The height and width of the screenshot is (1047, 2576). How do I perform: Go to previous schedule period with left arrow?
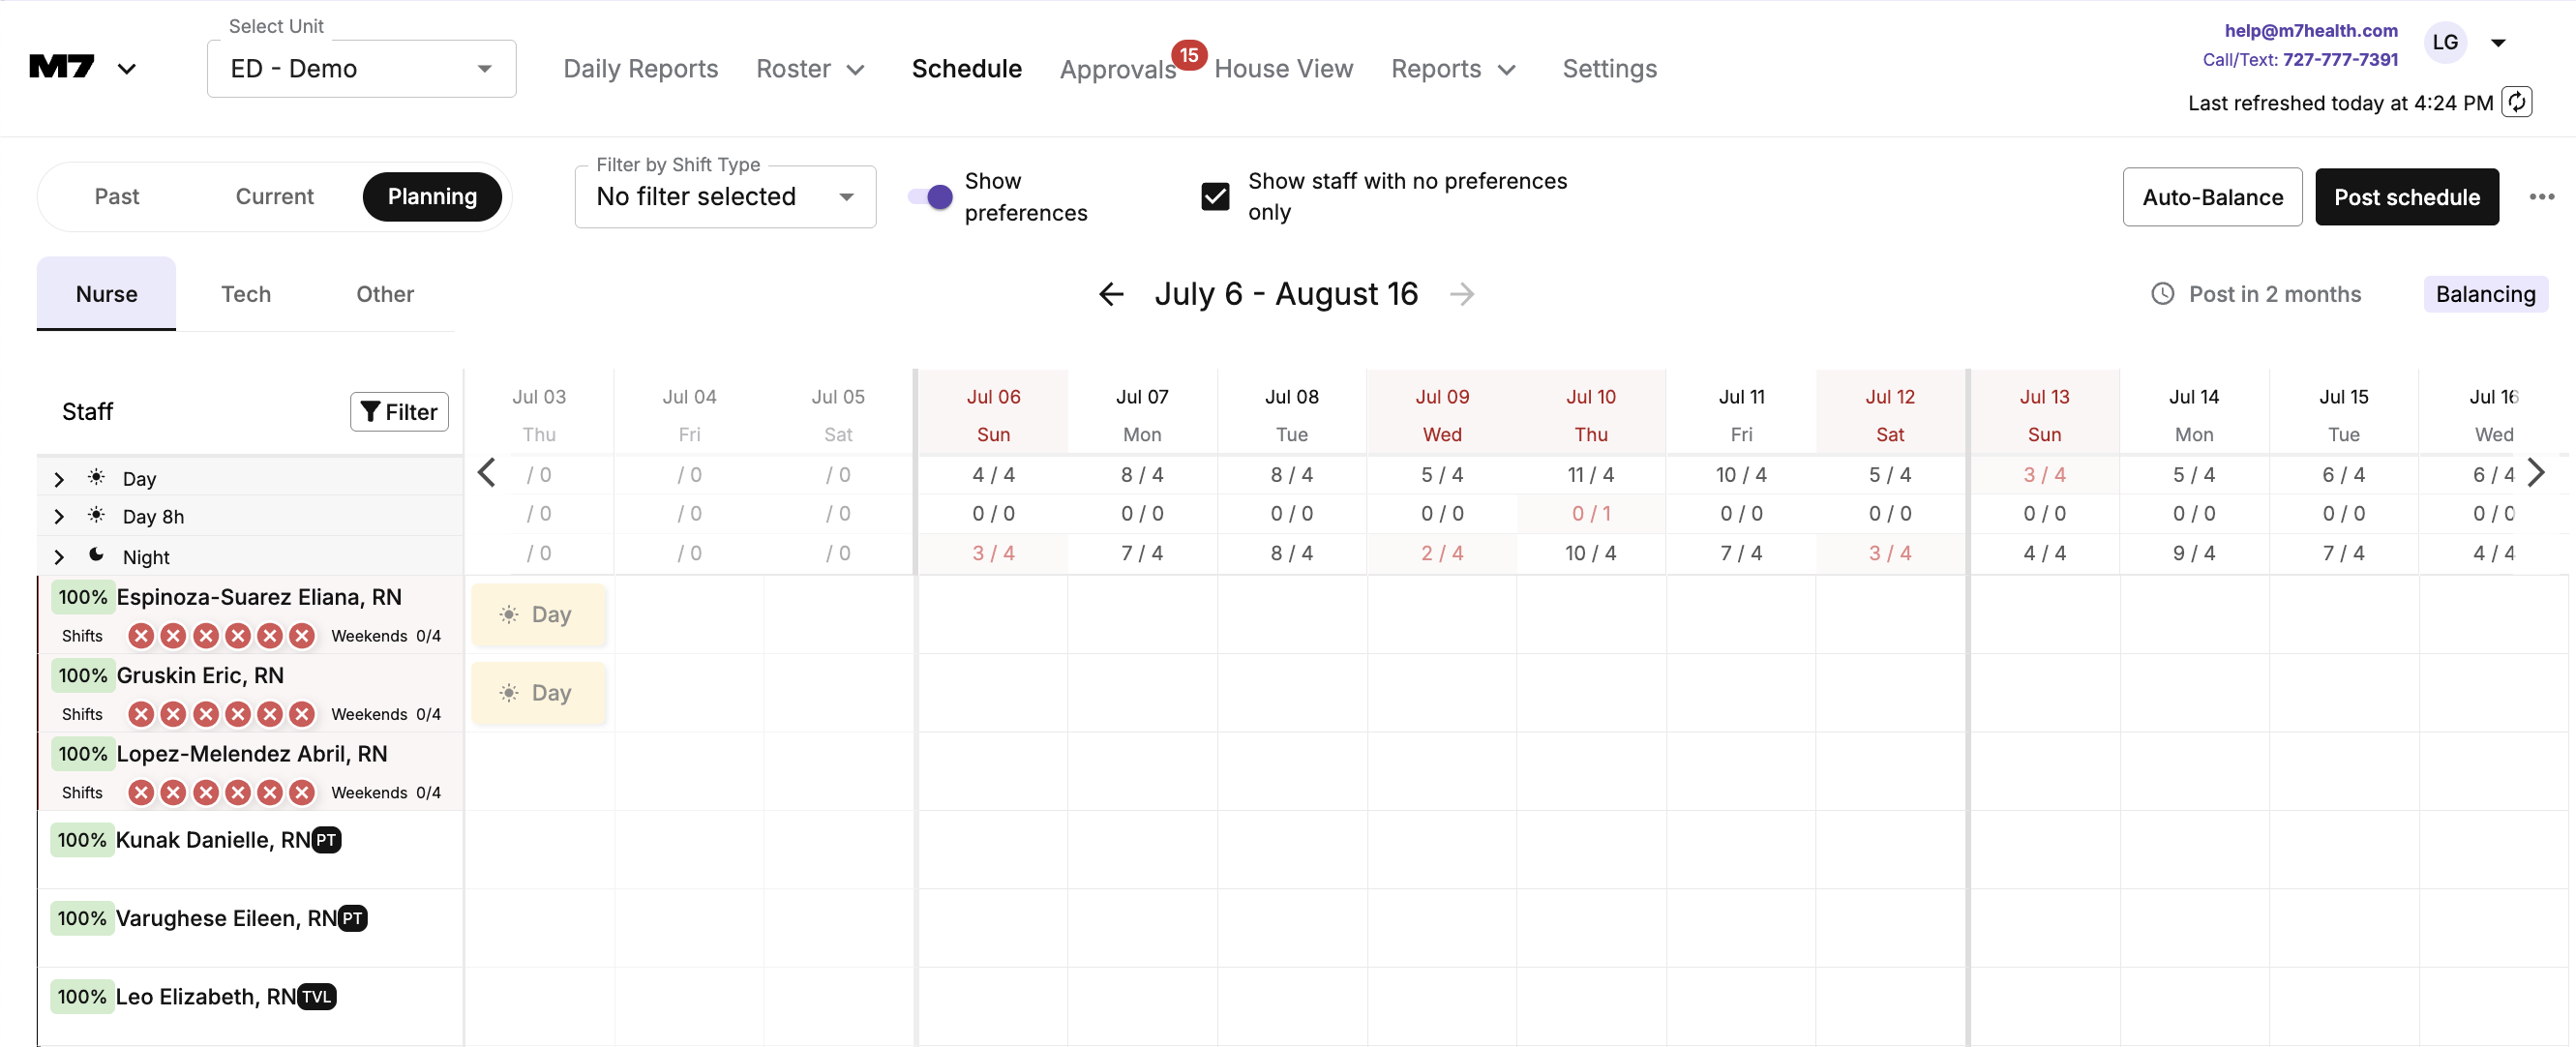[1111, 294]
